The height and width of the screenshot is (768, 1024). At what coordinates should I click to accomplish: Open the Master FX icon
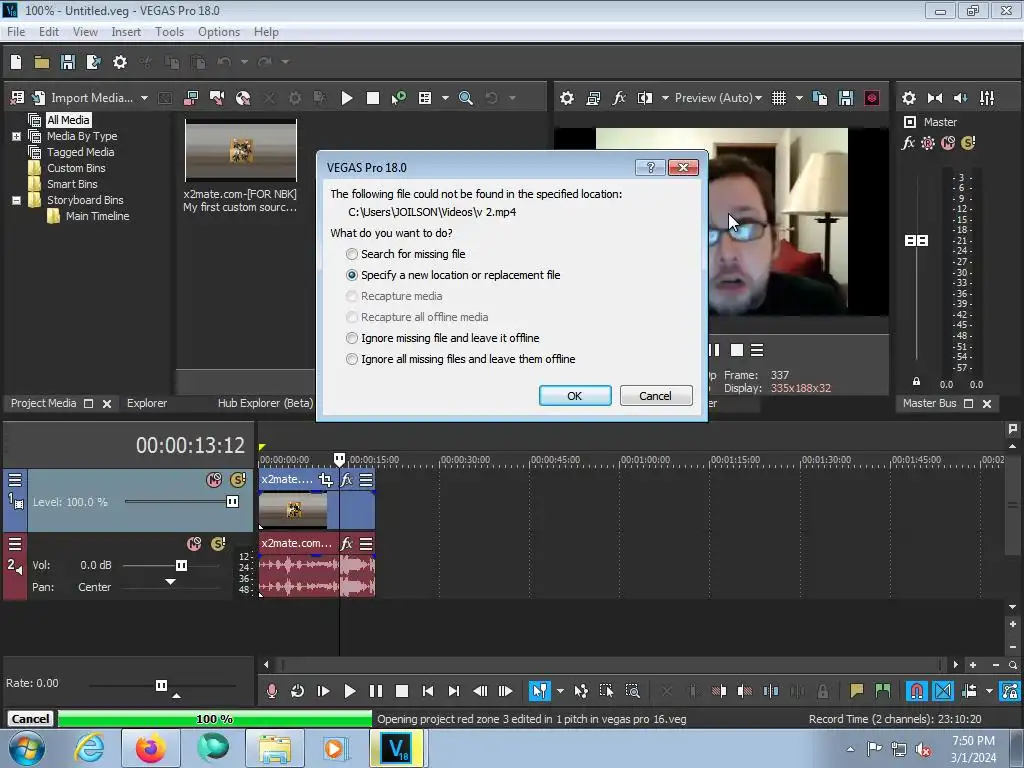pyautogui.click(x=908, y=143)
